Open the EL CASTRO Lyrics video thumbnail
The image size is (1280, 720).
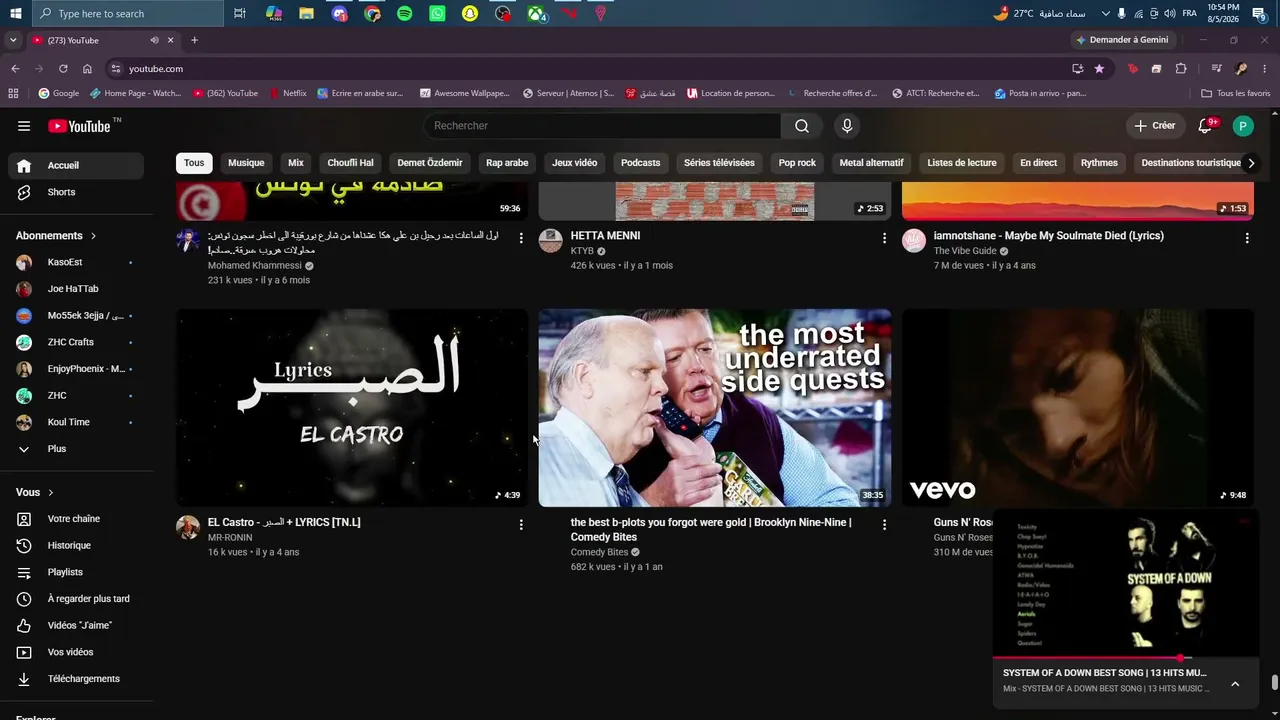point(352,408)
